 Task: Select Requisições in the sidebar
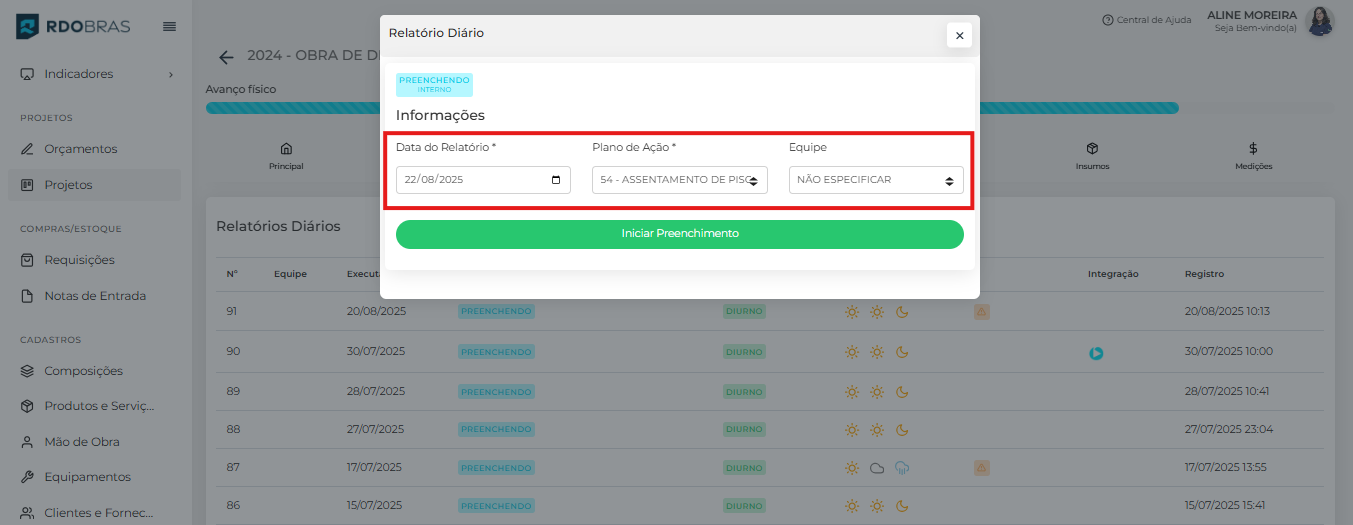pos(79,260)
